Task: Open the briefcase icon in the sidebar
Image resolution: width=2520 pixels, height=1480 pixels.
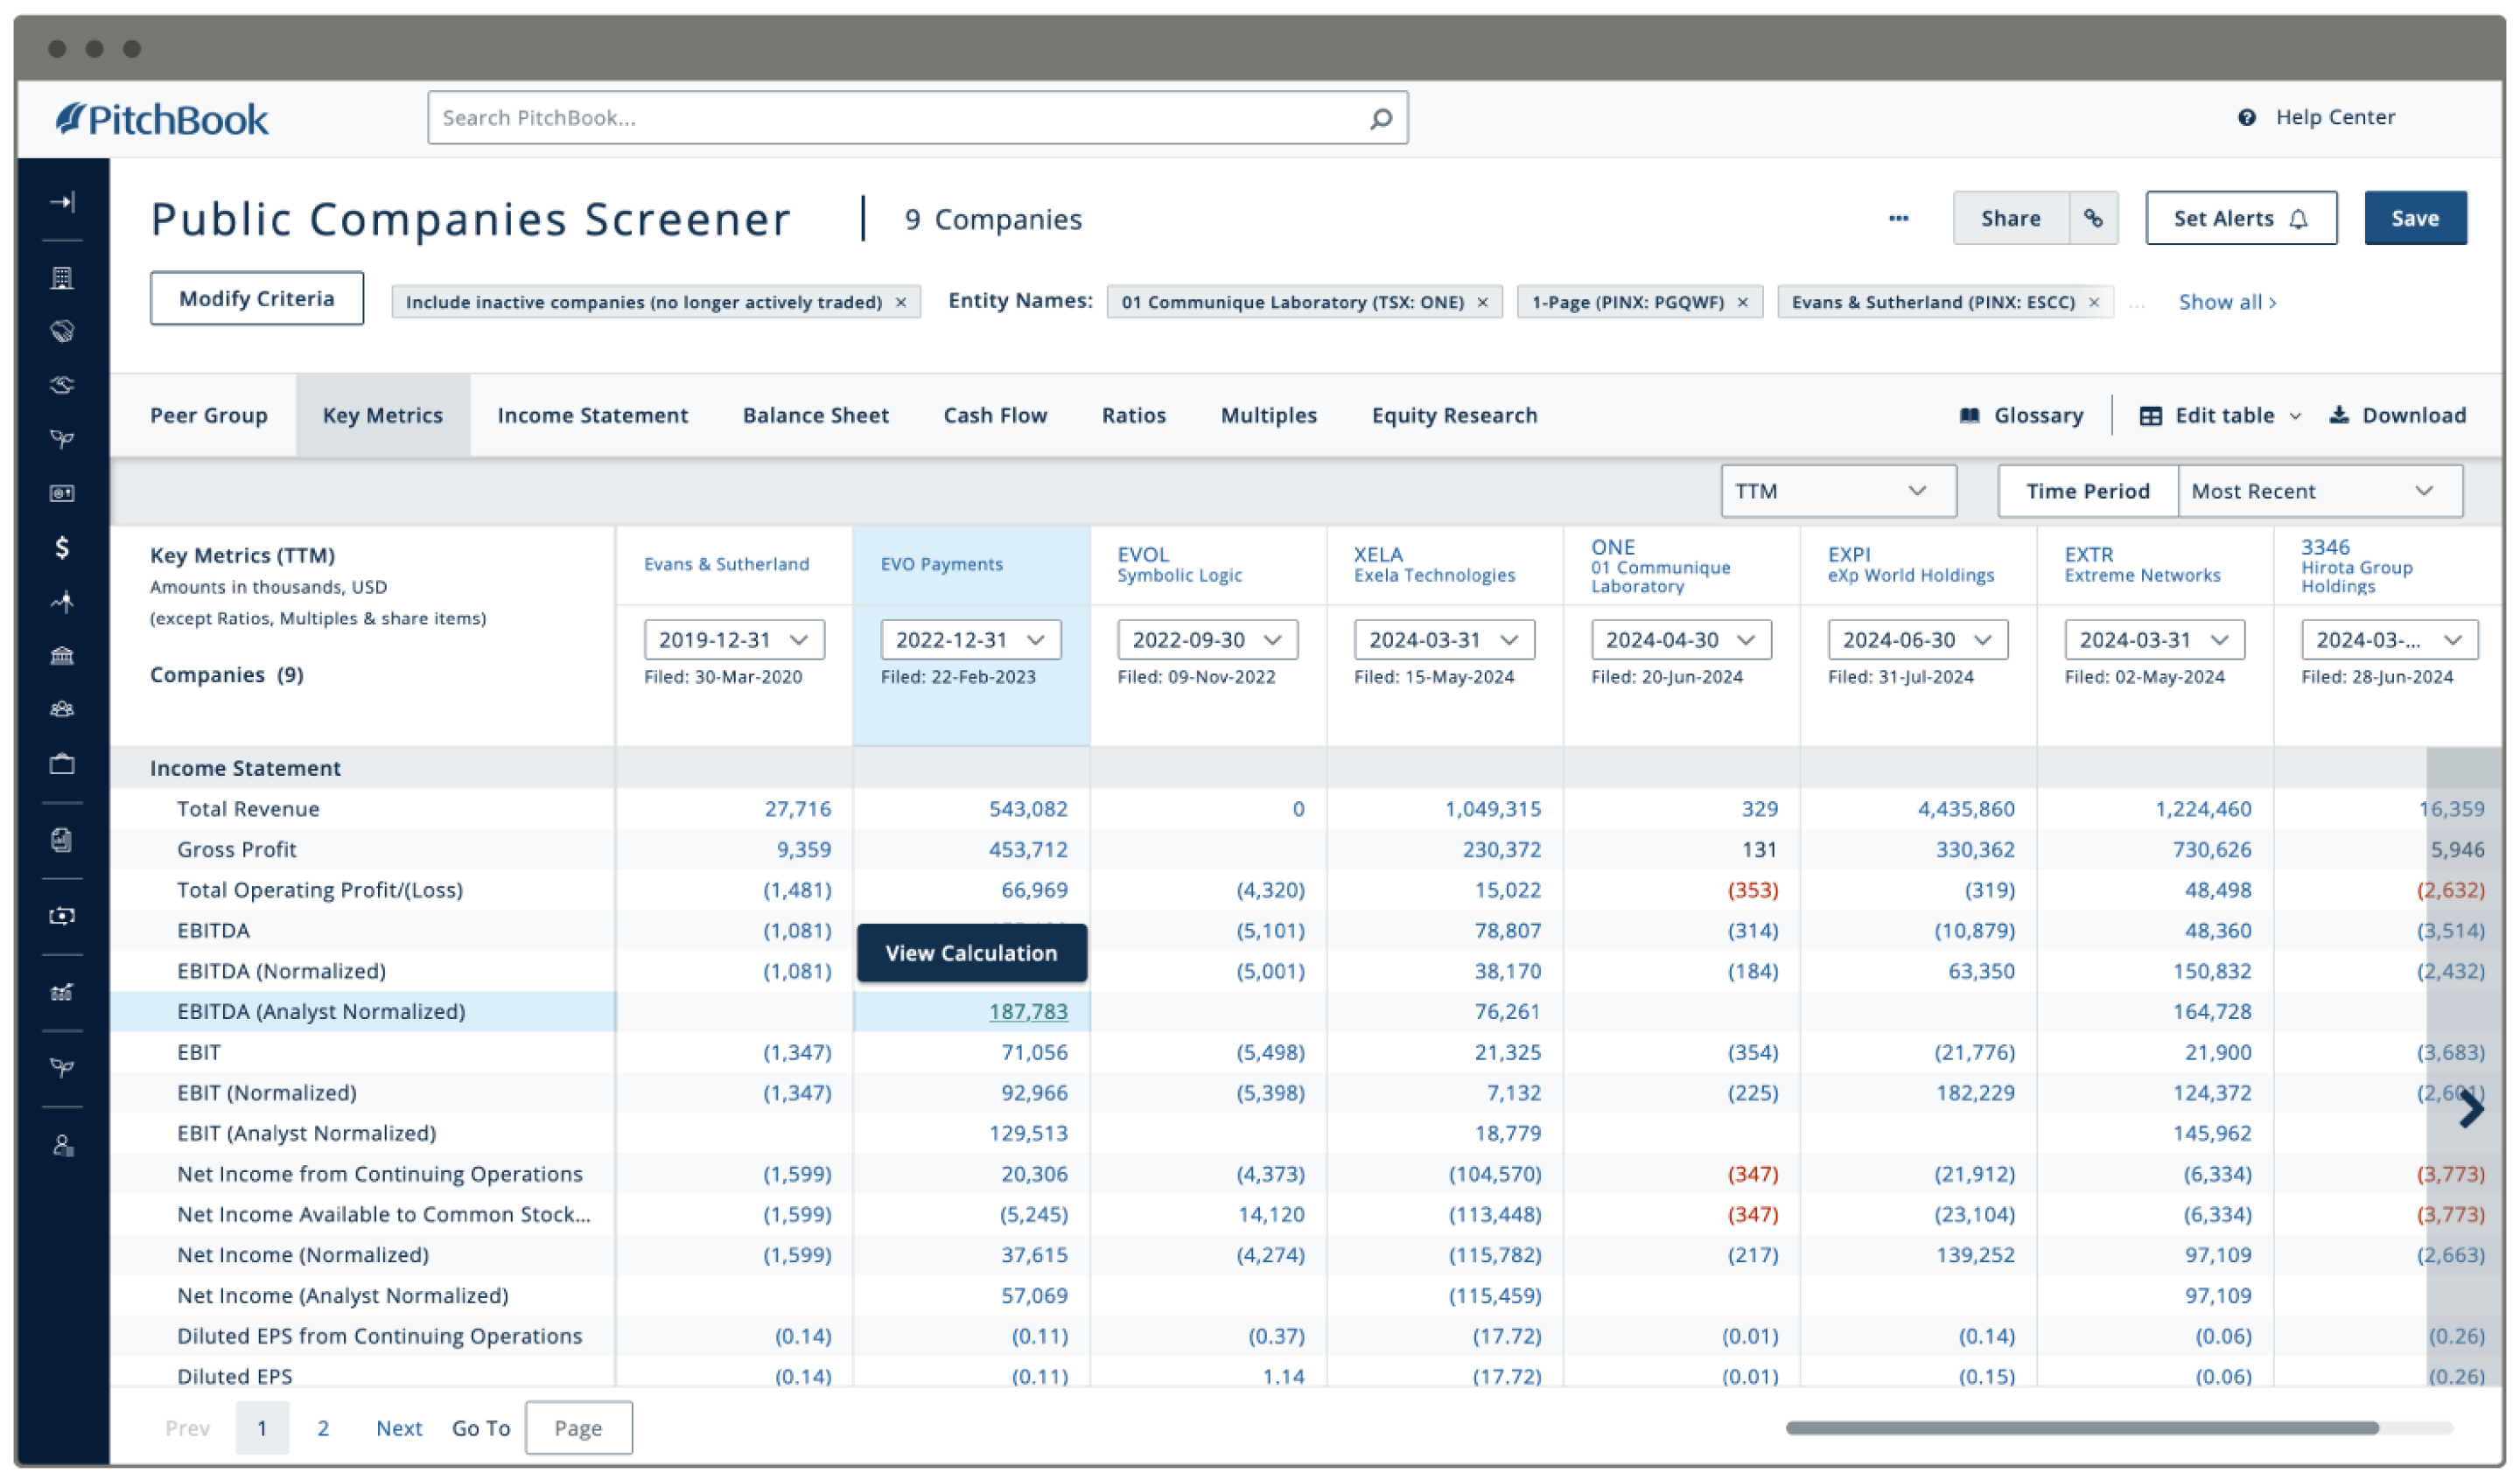Action: (65, 763)
